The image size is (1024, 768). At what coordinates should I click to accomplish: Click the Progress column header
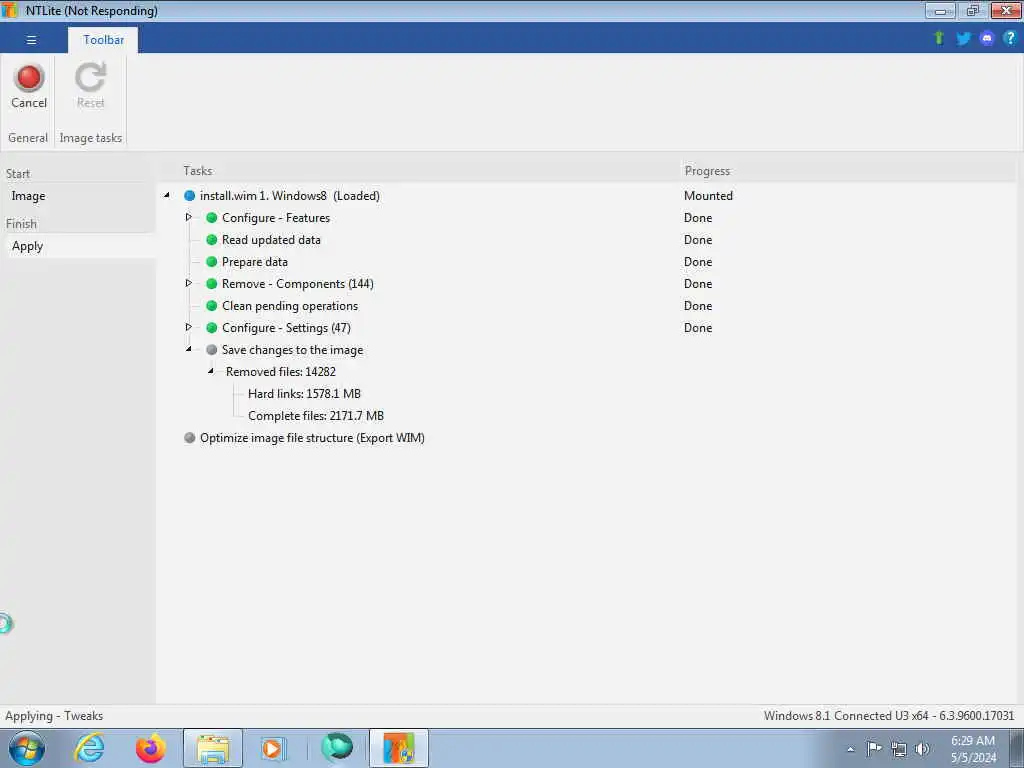click(x=707, y=170)
